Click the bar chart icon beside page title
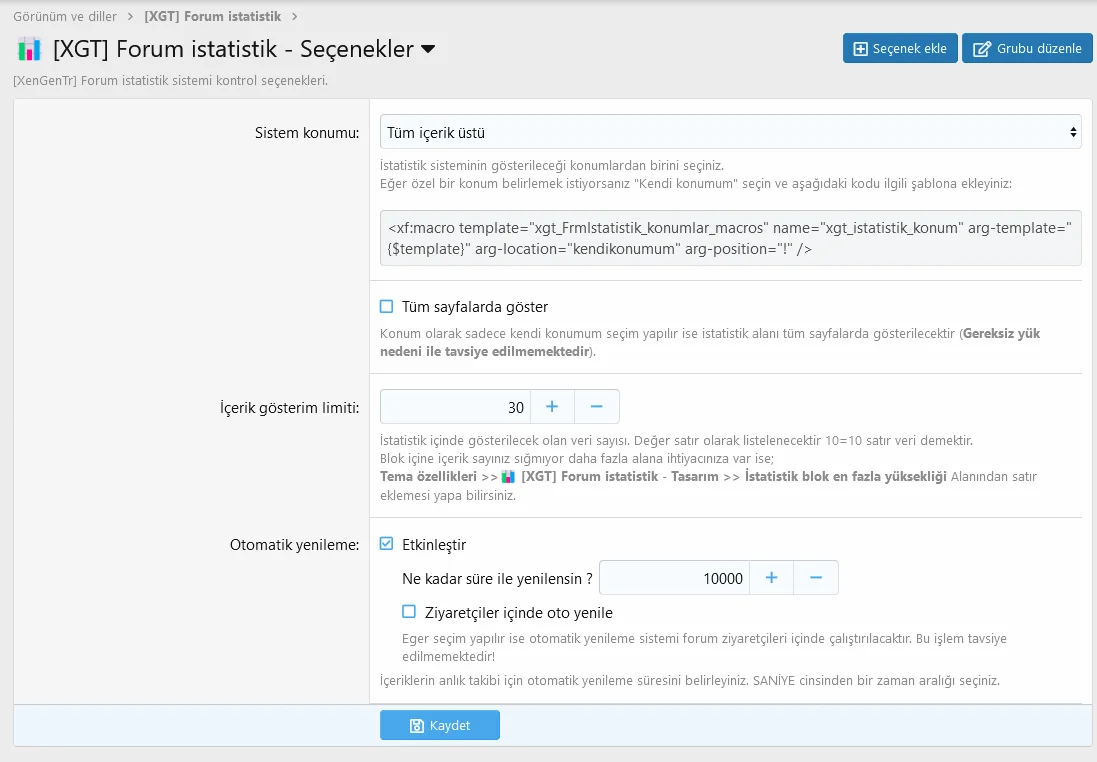1097x762 pixels. coord(29,49)
